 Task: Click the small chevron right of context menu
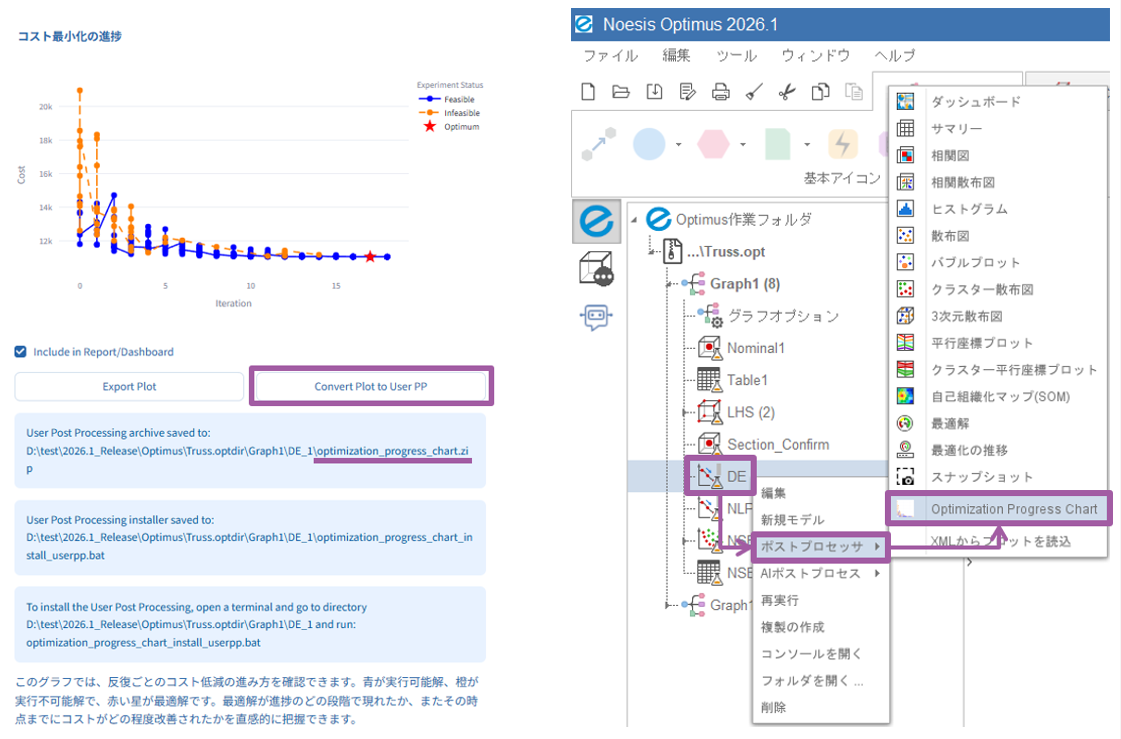(969, 562)
